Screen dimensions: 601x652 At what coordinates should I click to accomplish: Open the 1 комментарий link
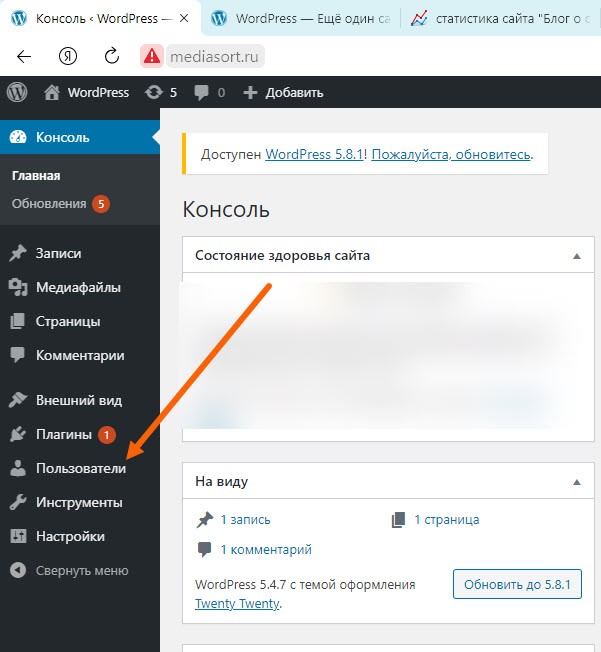266,549
